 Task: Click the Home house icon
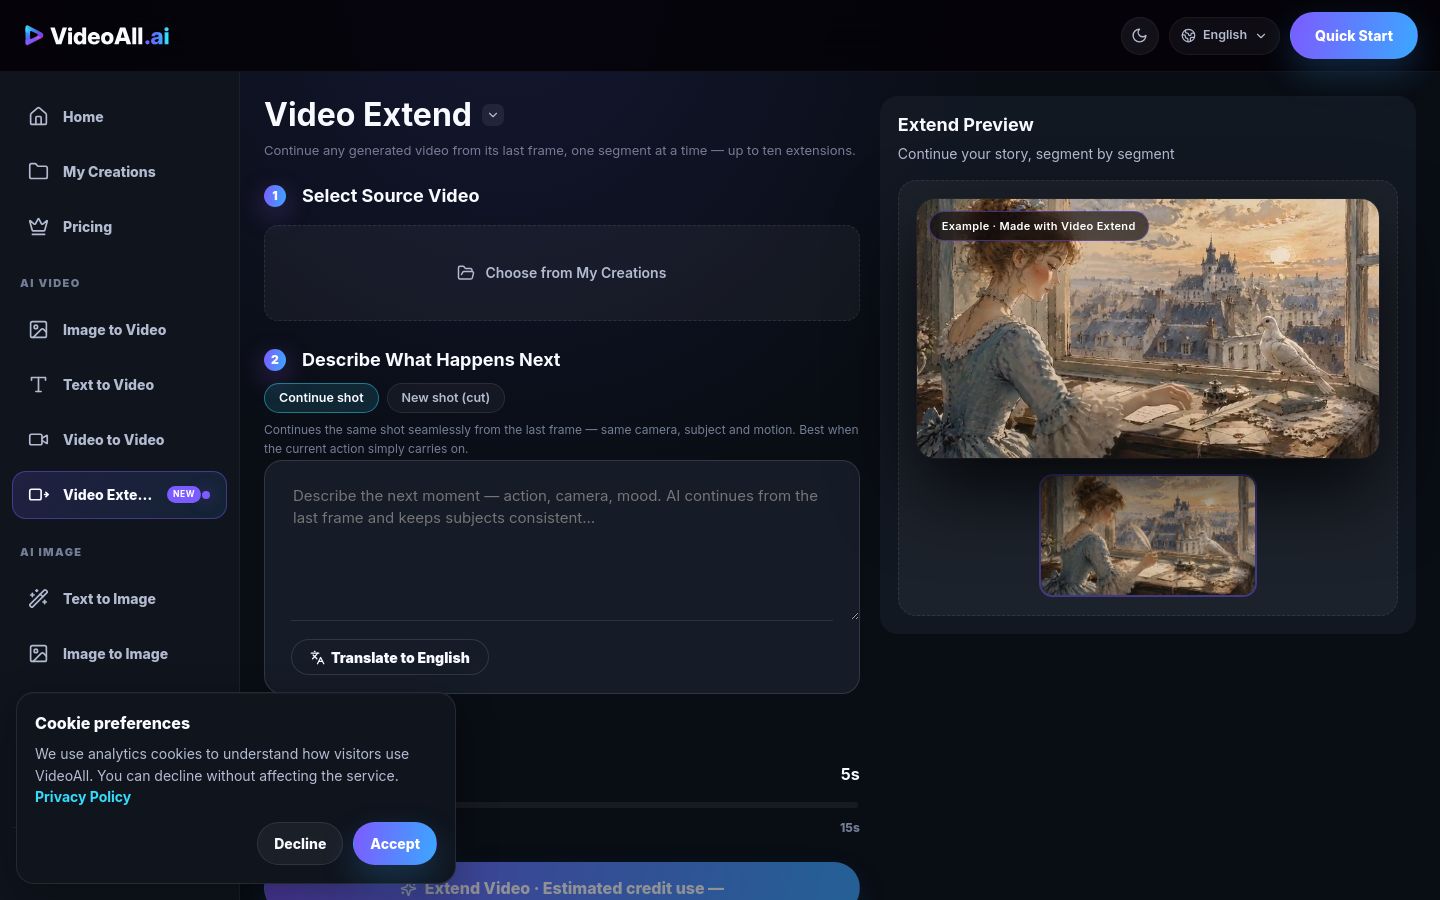pyautogui.click(x=39, y=117)
